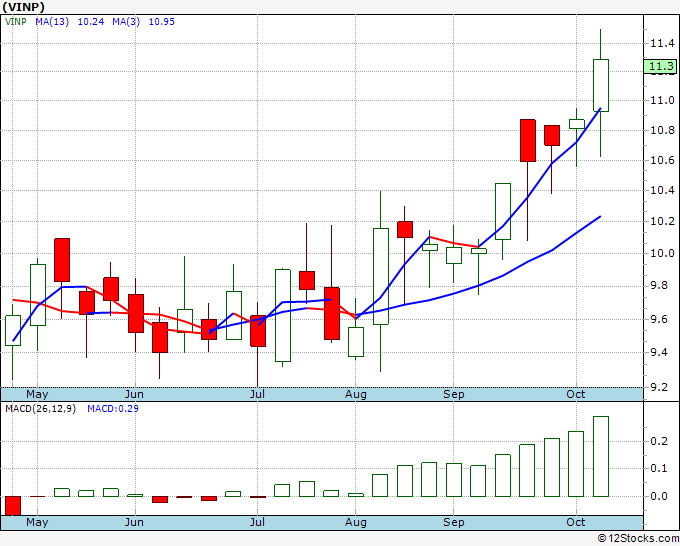
Task: Click the large red MACD bar at far left
Action: [13, 506]
